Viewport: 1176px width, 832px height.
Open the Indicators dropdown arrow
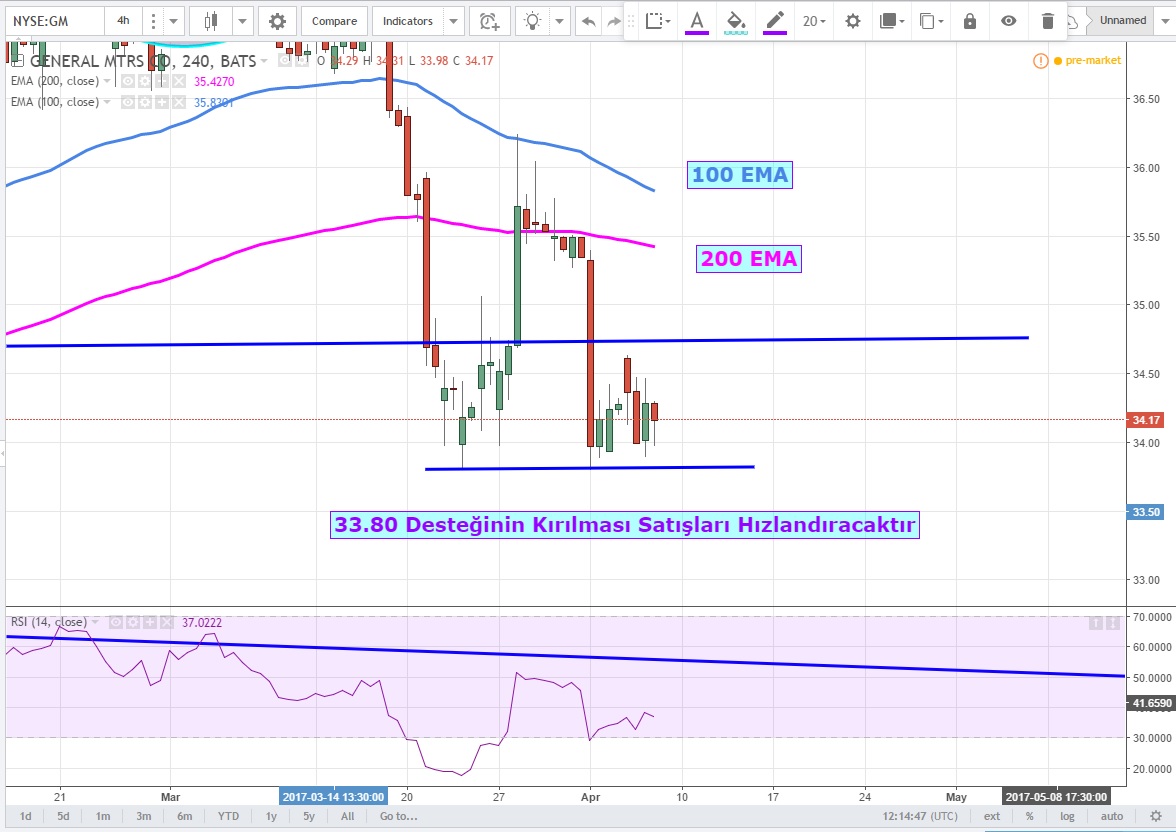point(454,20)
